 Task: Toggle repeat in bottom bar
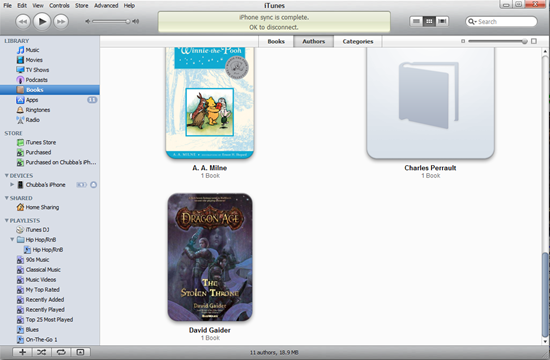coord(61,352)
